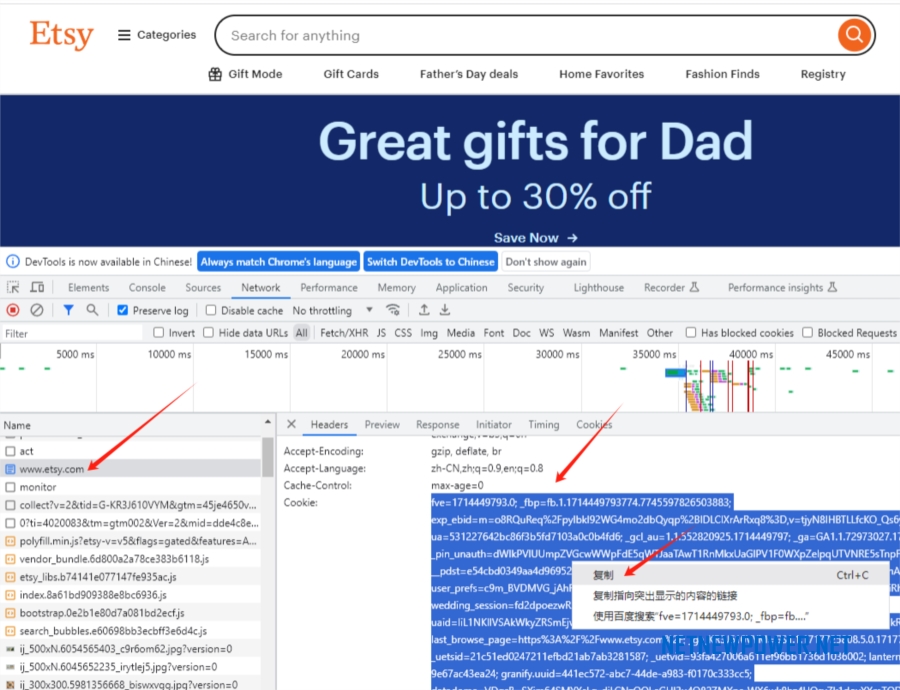Open the Home Favorites link
900x690 pixels.
pyautogui.click(x=602, y=74)
